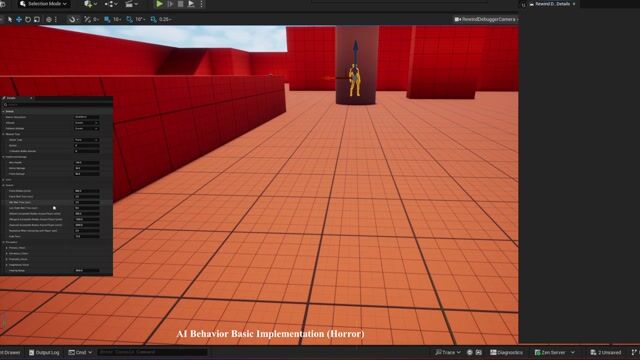Select the Scale tool
The height and width of the screenshot is (360, 640).
tap(37, 19)
